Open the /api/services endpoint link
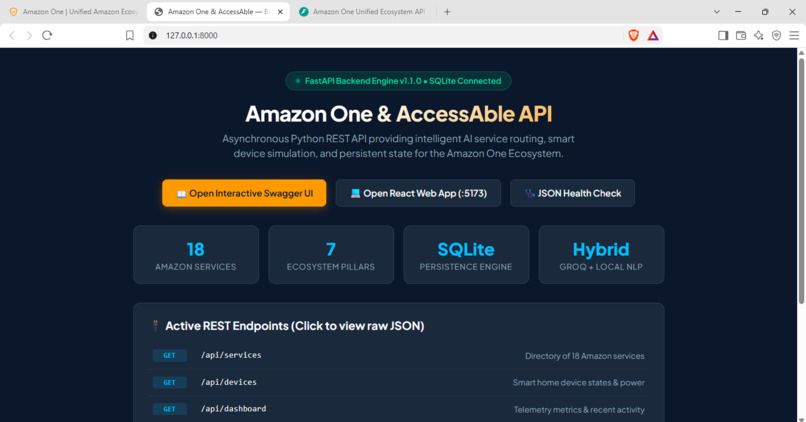This screenshot has height=422, width=806. coord(231,355)
